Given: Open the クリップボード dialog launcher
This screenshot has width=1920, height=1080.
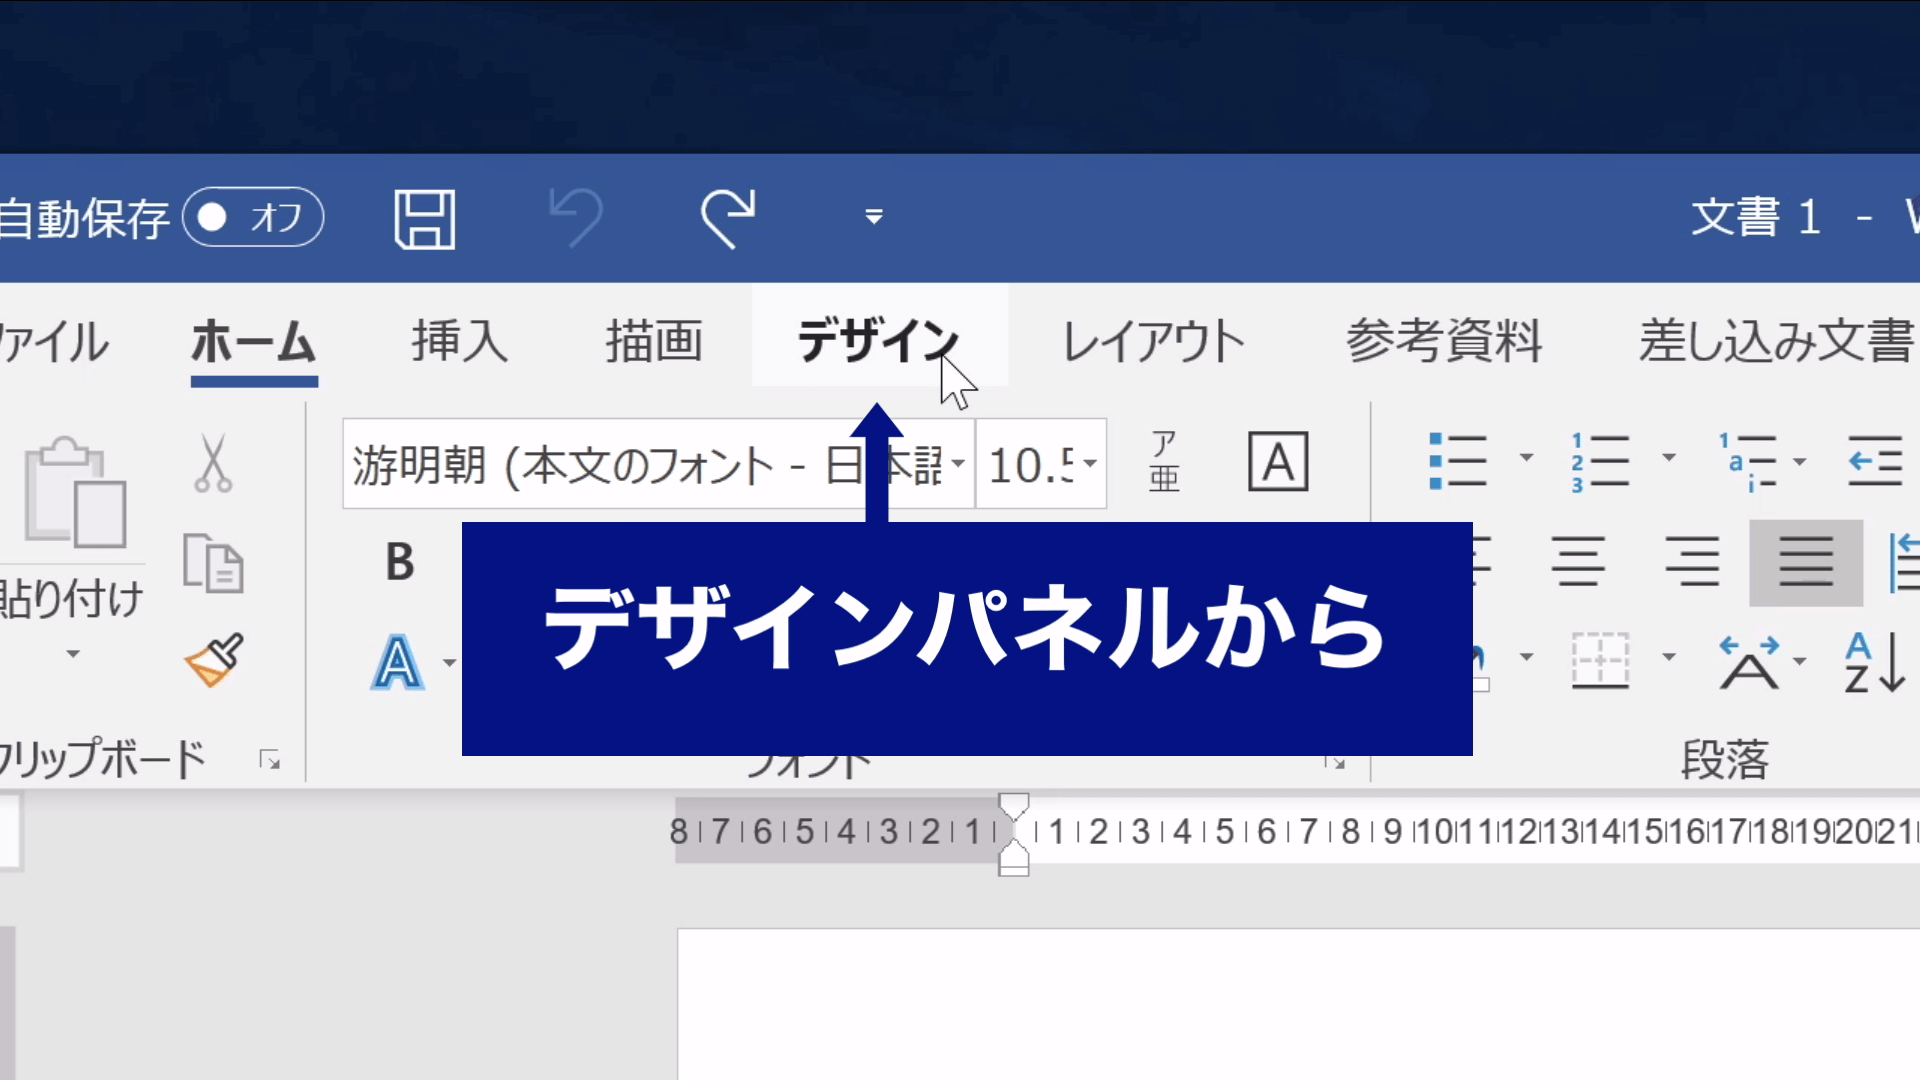Looking at the screenshot, I should click(x=269, y=760).
